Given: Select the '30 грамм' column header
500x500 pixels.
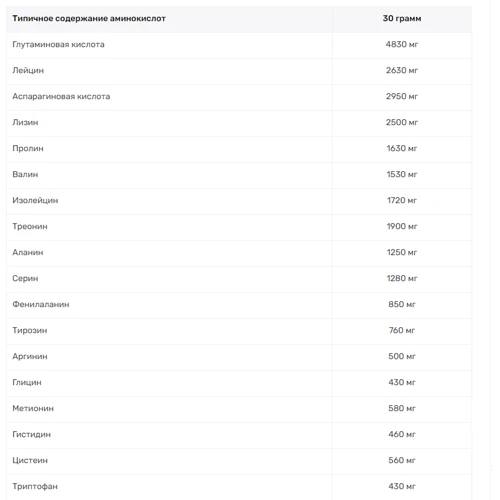Looking at the screenshot, I should (x=402, y=18).
